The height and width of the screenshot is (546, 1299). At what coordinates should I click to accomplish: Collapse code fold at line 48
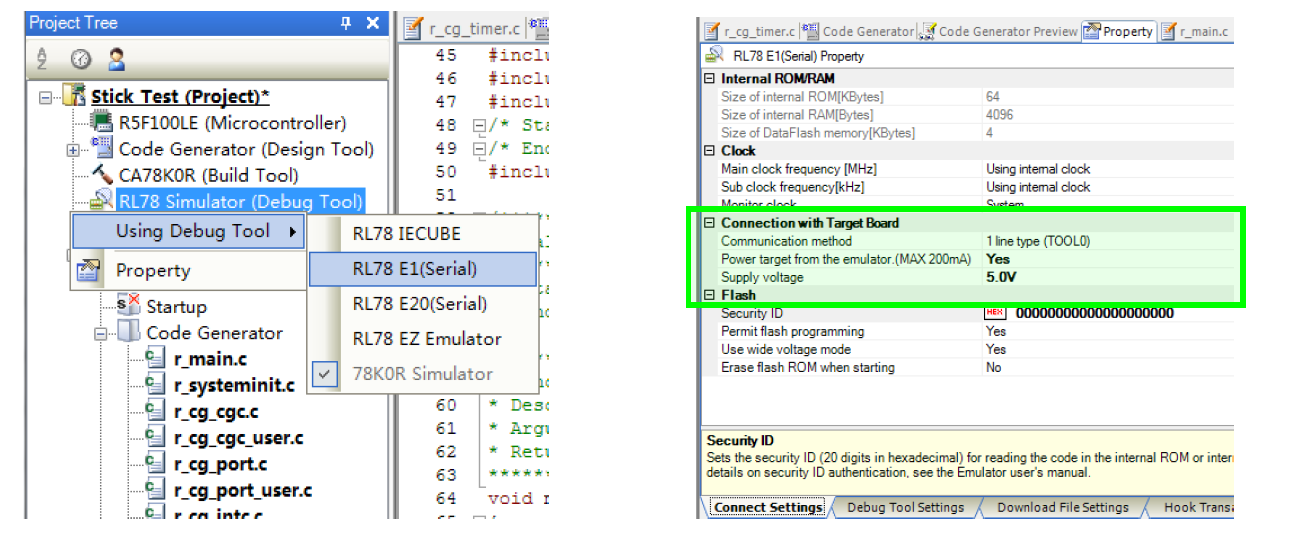[479, 126]
